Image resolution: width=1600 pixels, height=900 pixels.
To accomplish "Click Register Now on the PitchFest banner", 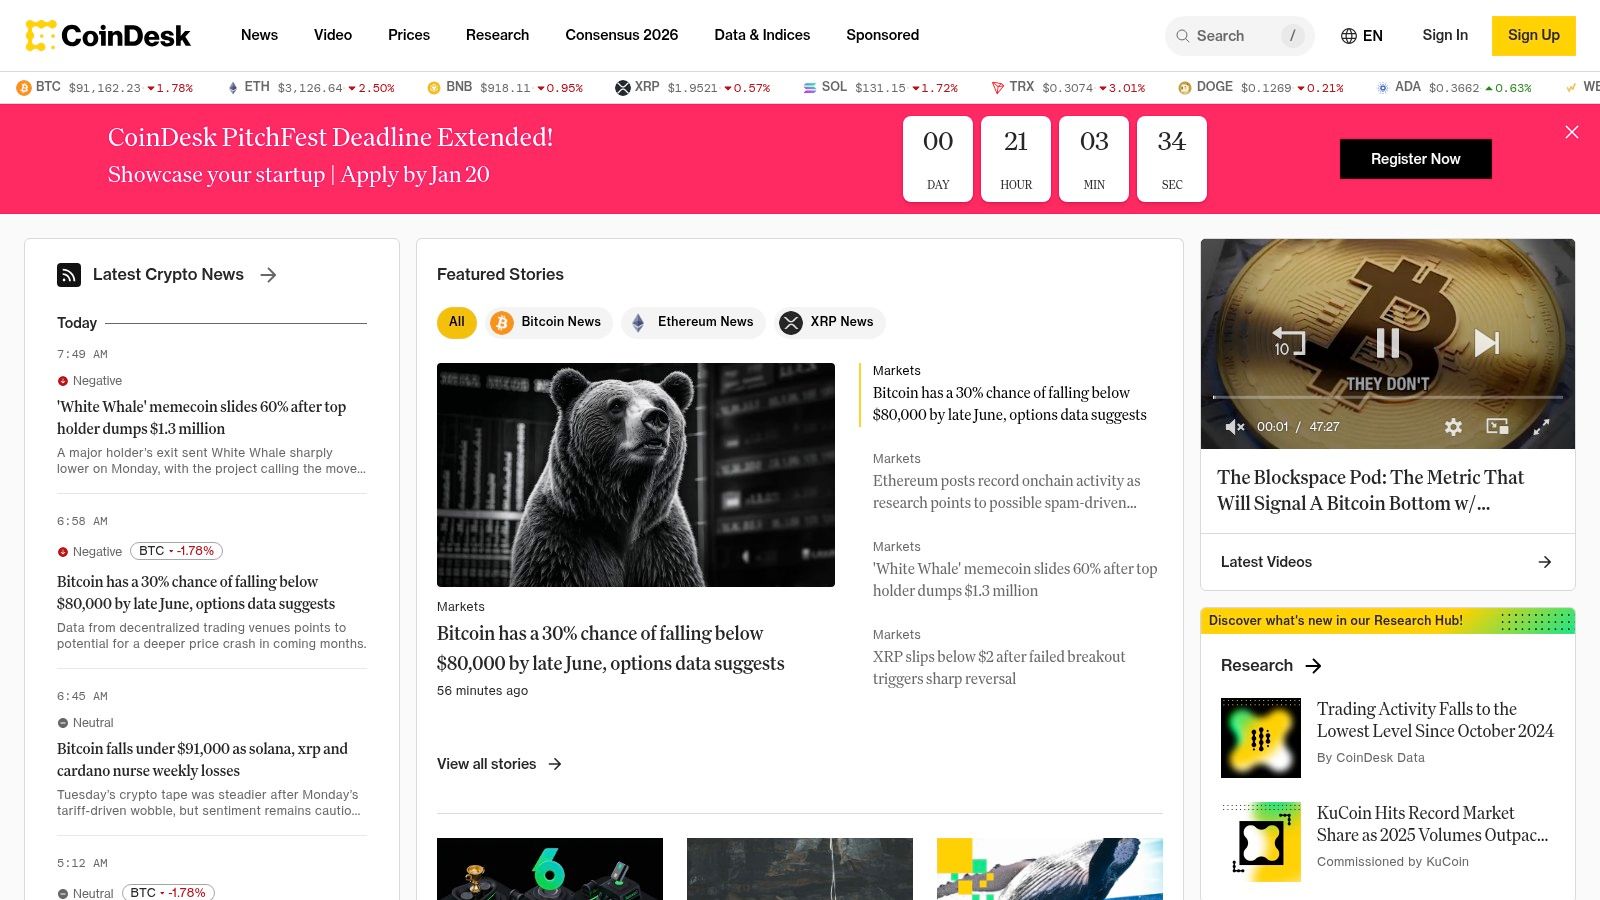I will pos(1414,158).
